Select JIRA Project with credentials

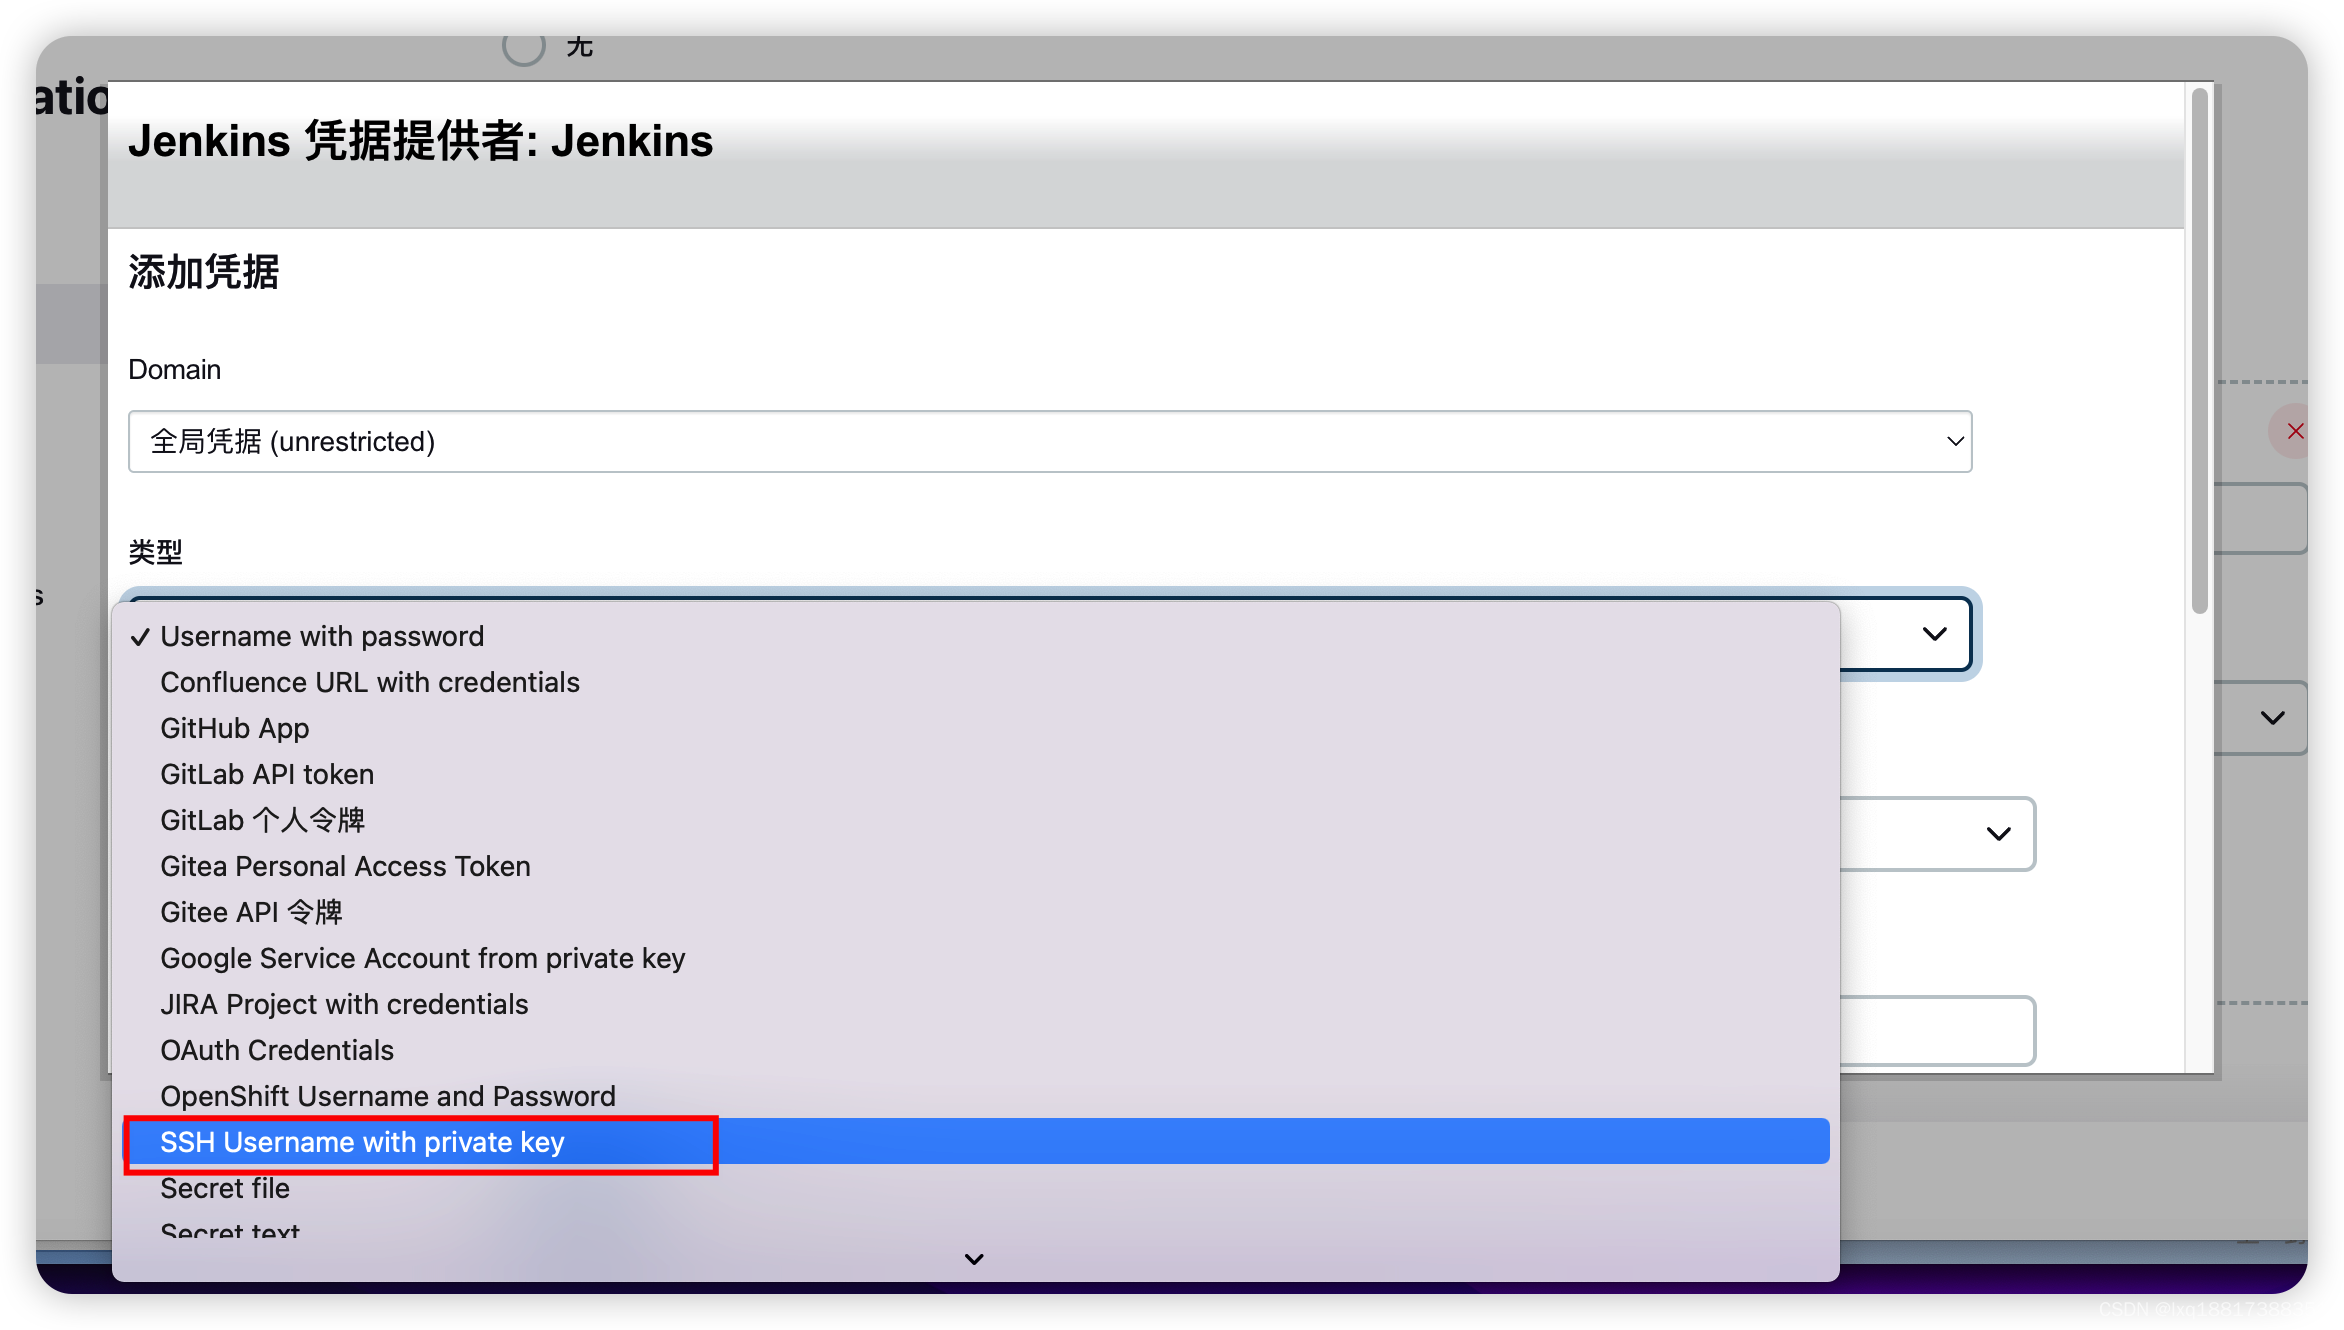pyautogui.click(x=975, y=1004)
